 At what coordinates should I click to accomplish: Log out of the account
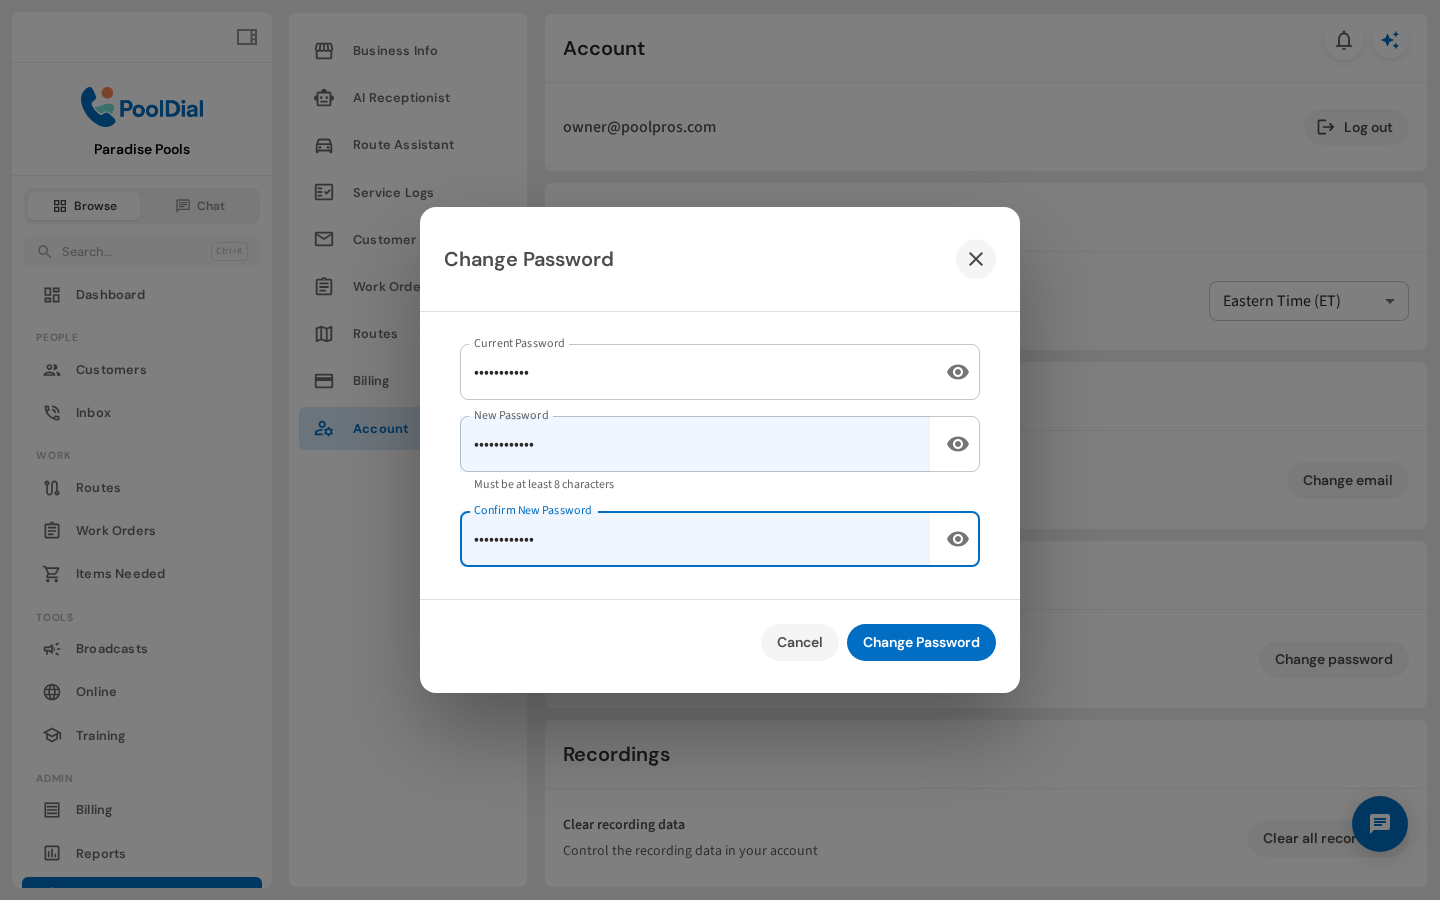1356,127
